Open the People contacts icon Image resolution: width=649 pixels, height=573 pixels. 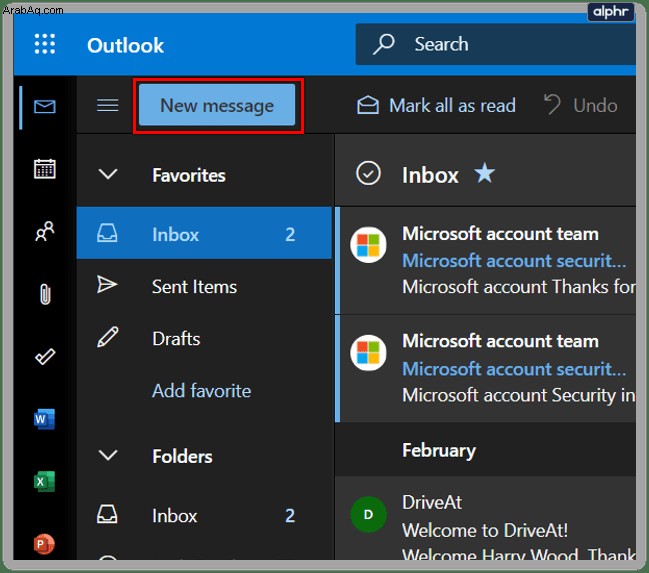(45, 231)
